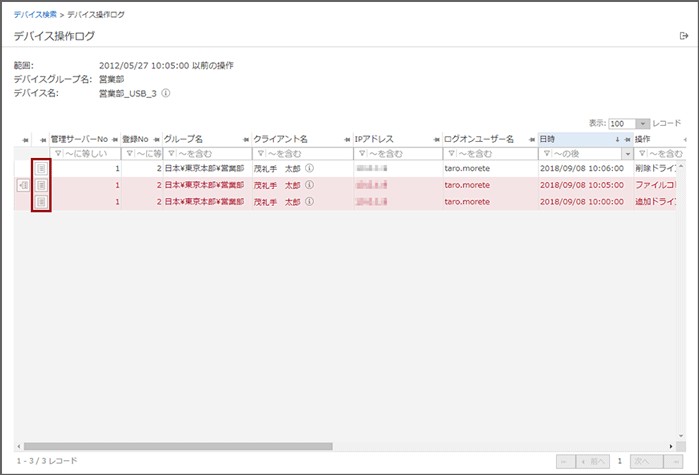Image resolution: width=699 pixels, height=475 pixels.
Task: Click the 前へ previous page button
Action: coord(592,461)
